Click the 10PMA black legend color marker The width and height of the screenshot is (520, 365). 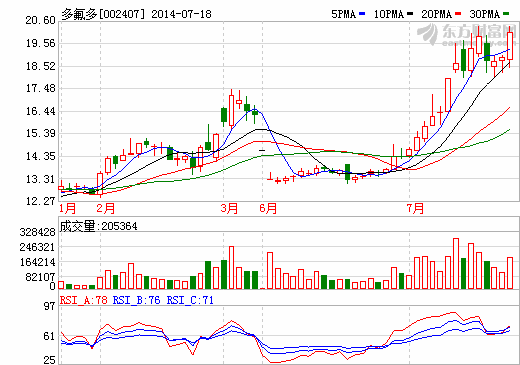pos(410,14)
